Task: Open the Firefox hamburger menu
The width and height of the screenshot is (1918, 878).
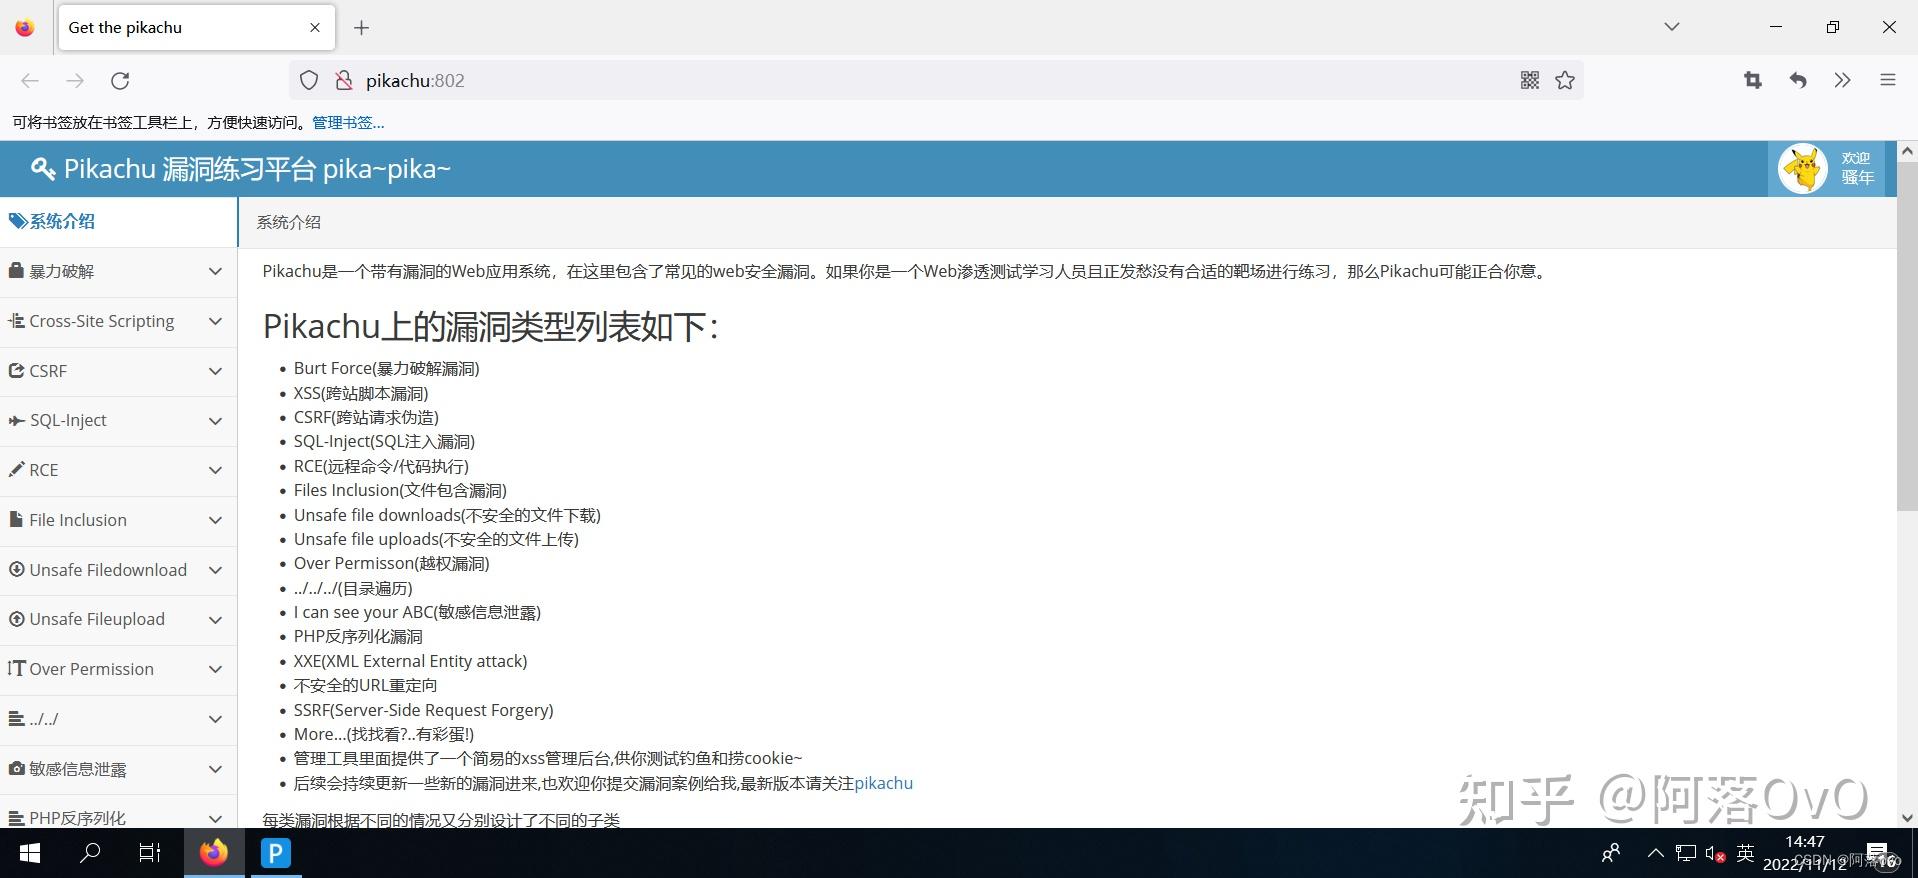Action: (1888, 81)
